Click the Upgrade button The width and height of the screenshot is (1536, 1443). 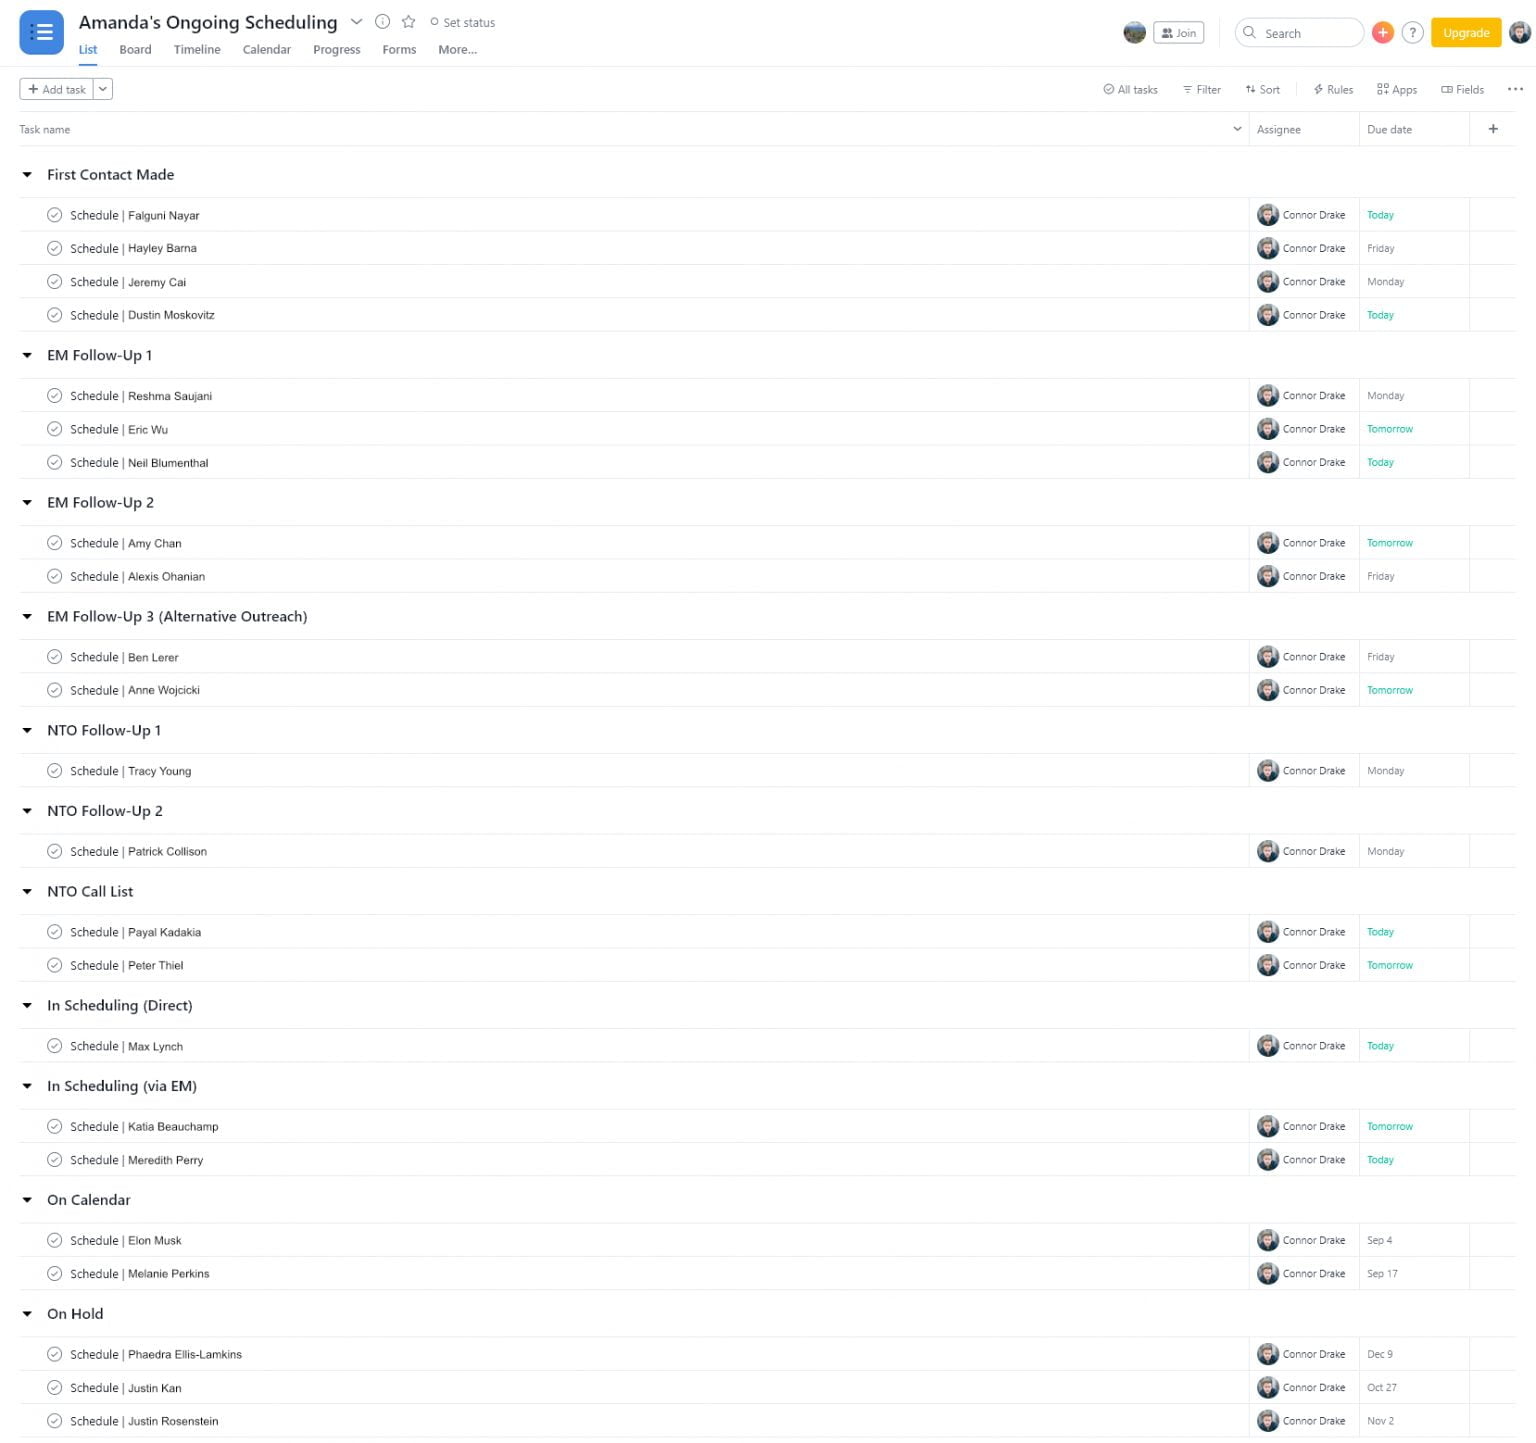(1466, 32)
